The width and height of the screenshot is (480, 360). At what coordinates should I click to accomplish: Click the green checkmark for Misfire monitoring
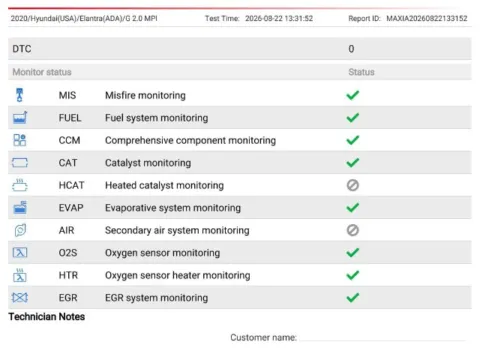click(x=353, y=95)
